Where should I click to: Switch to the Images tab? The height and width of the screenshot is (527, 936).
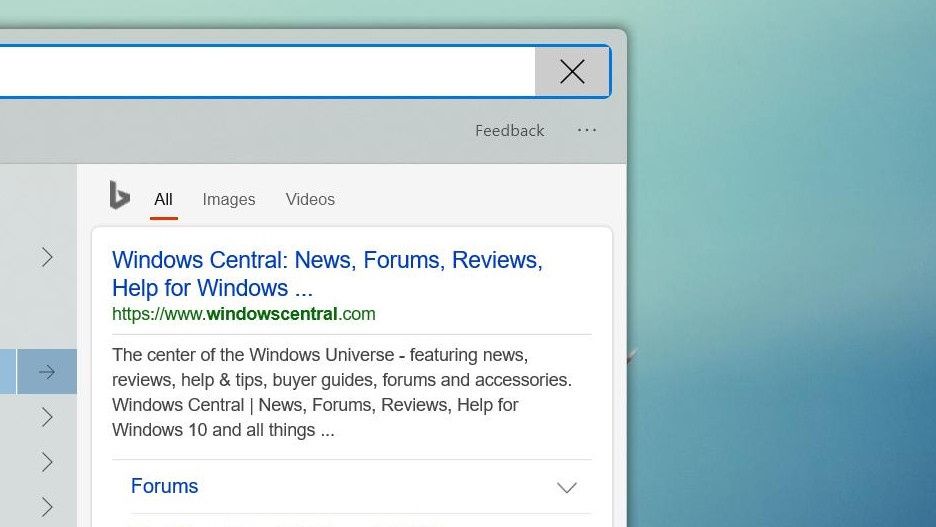pos(229,199)
